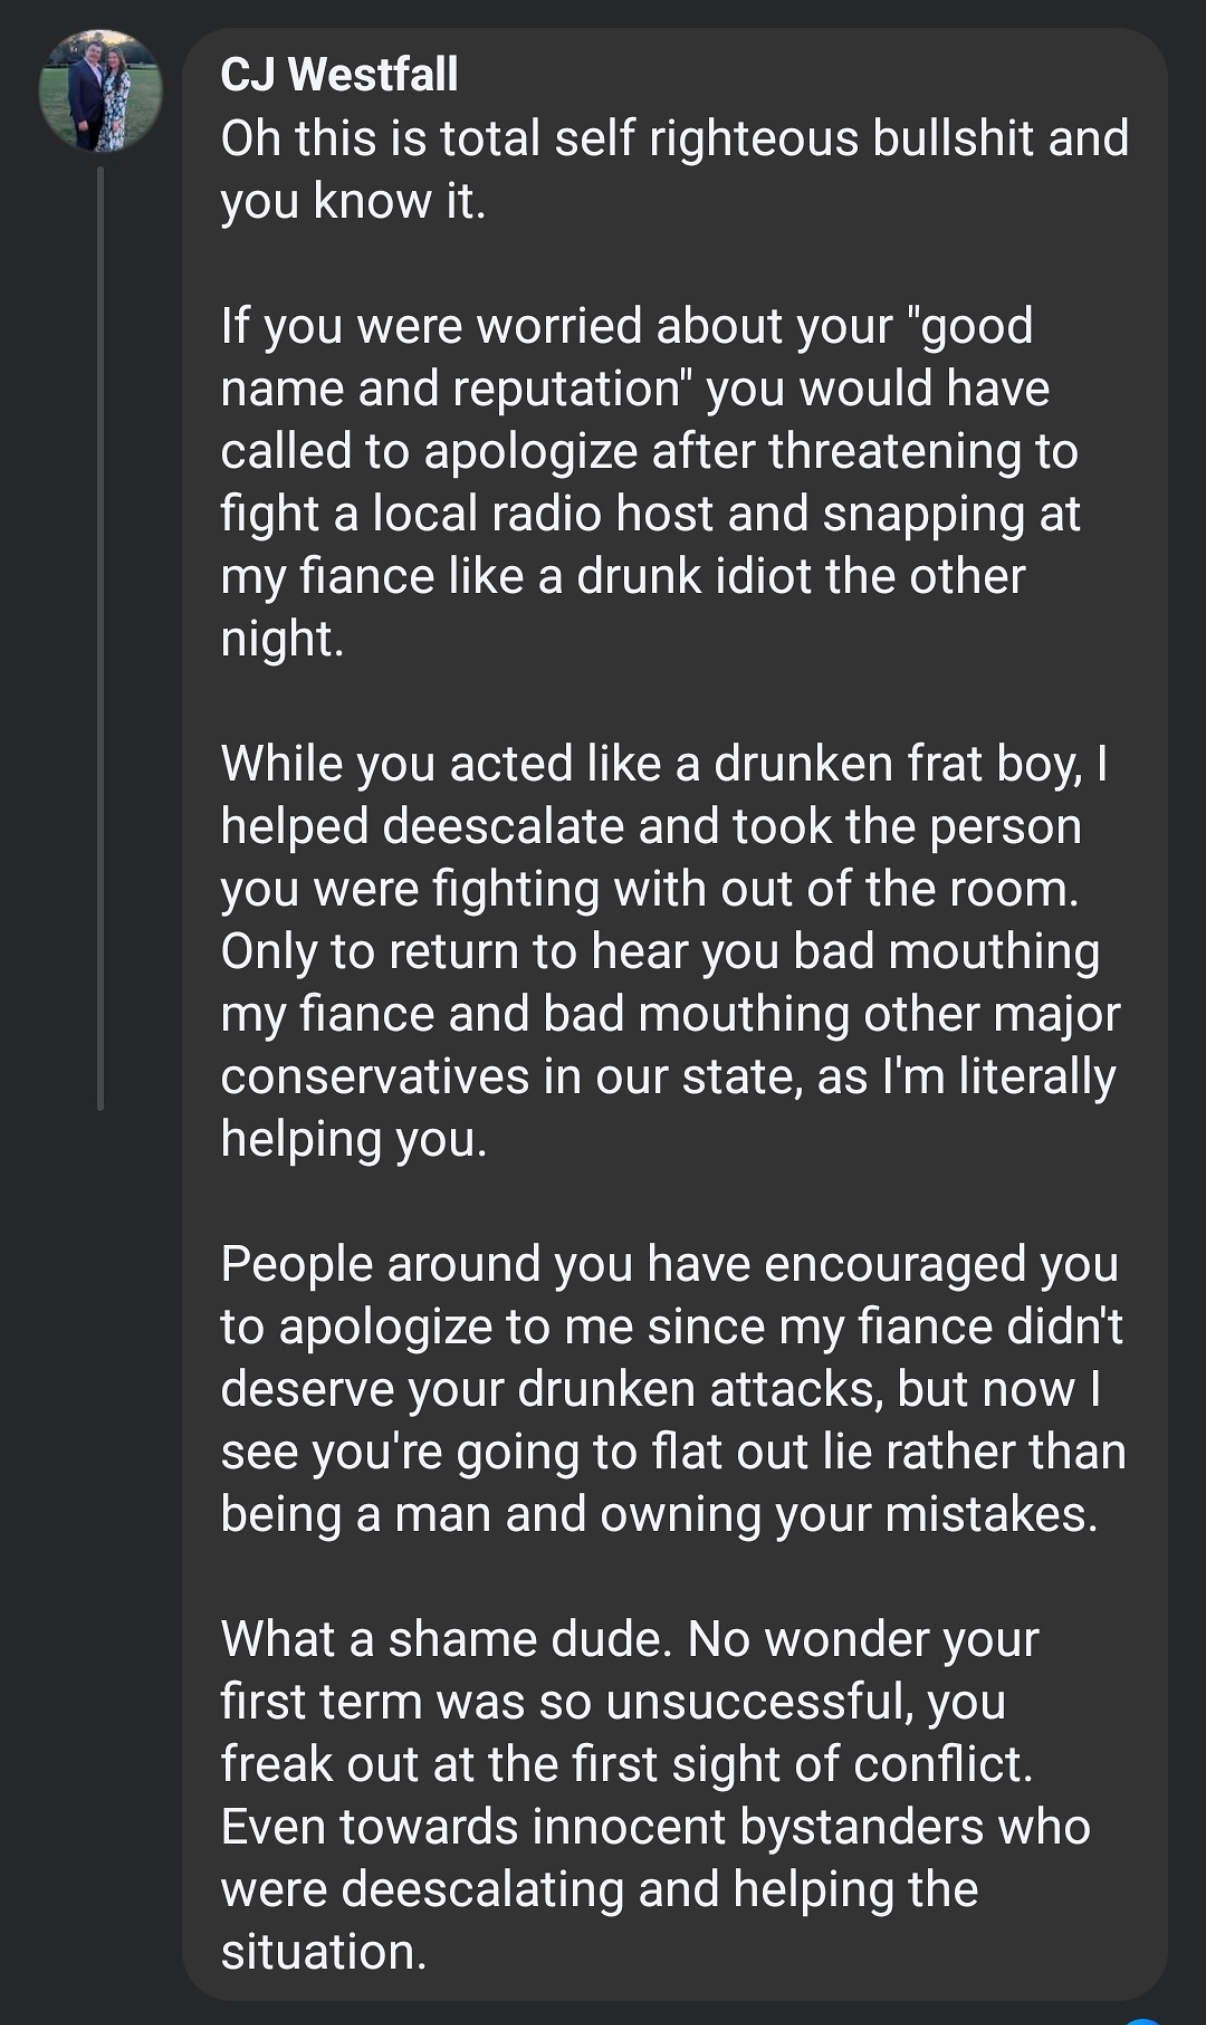Click the word "situation." ending the comment

(324, 1952)
